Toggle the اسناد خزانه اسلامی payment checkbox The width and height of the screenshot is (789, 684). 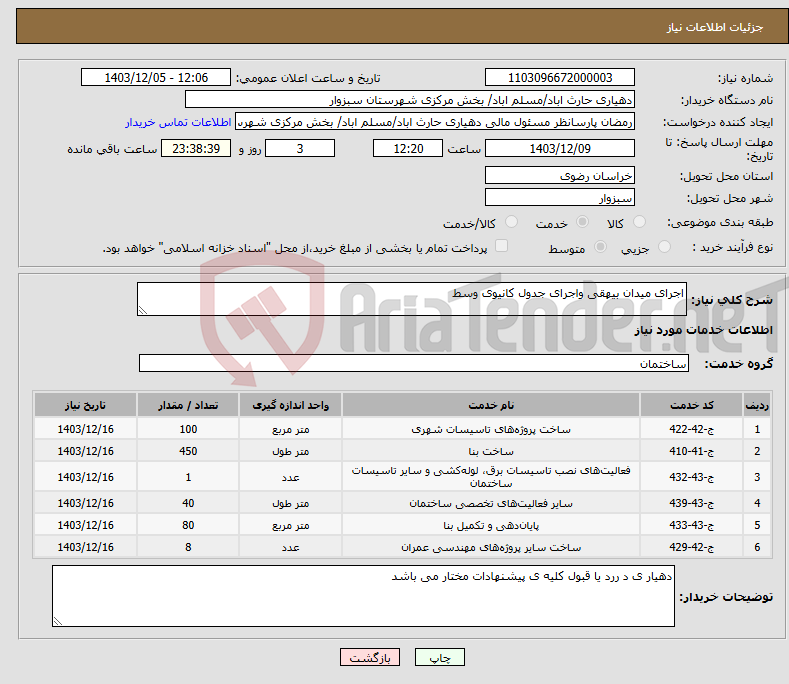click(501, 246)
